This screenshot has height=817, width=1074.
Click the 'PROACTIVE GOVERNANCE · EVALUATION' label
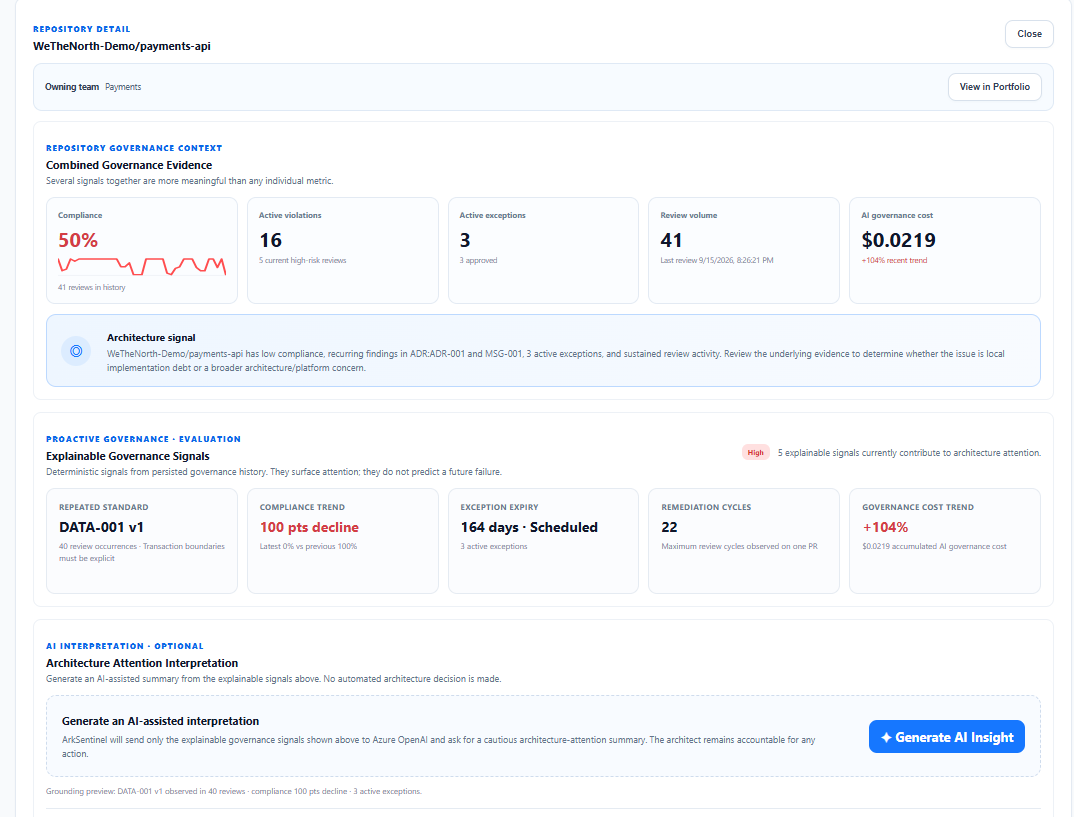pyautogui.click(x=143, y=439)
